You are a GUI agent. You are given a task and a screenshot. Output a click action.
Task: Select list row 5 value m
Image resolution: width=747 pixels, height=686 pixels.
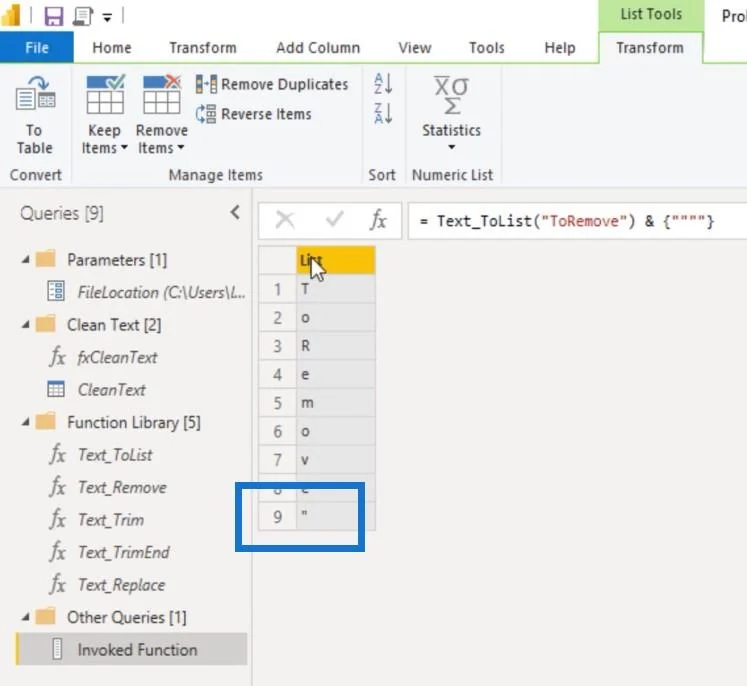[x=336, y=403]
